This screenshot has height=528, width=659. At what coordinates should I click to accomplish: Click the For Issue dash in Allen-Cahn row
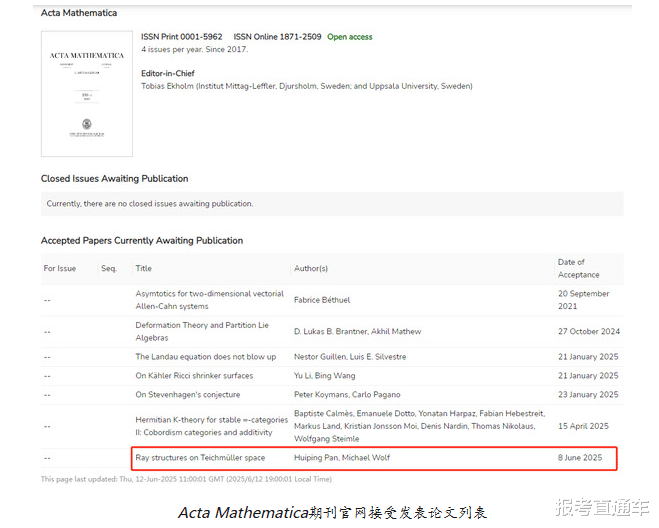click(x=47, y=300)
